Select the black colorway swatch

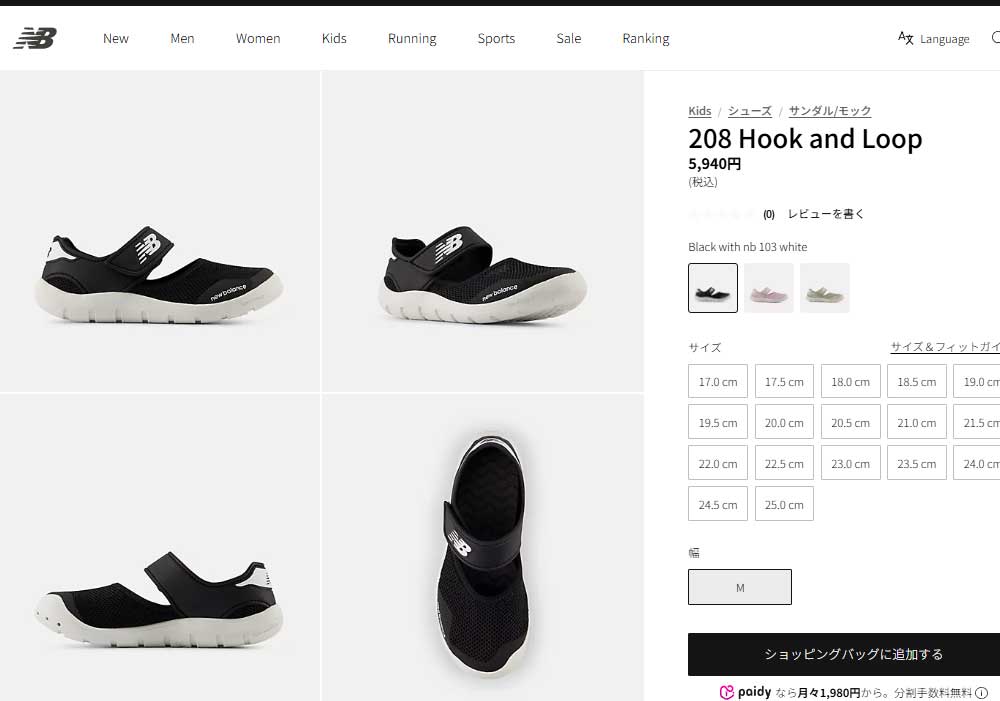tap(713, 288)
